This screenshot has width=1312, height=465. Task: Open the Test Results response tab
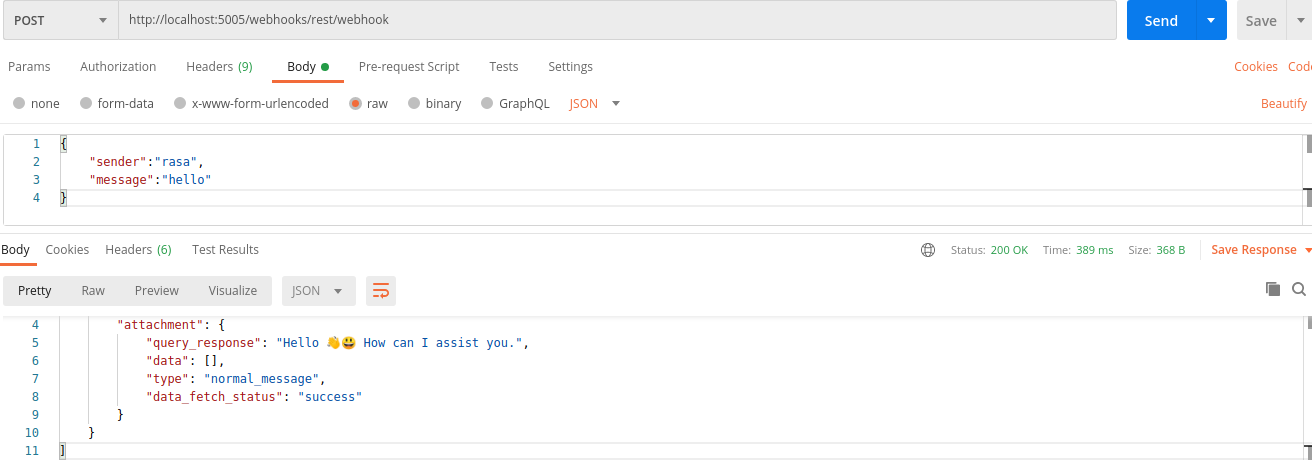coord(225,250)
